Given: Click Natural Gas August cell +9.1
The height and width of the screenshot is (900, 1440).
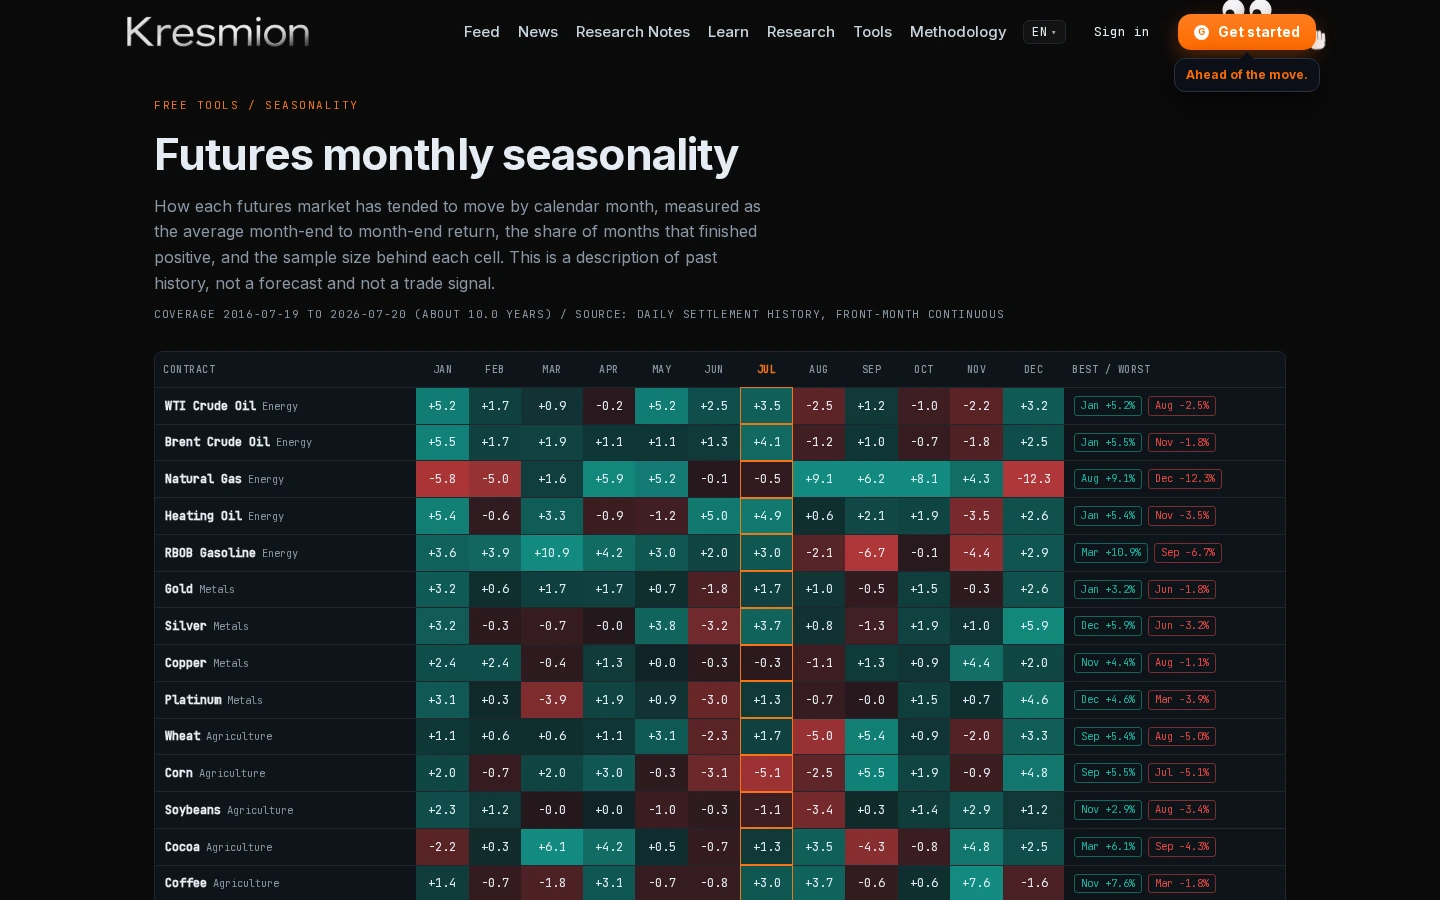Looking at the screenshot, I should (819, 479).
